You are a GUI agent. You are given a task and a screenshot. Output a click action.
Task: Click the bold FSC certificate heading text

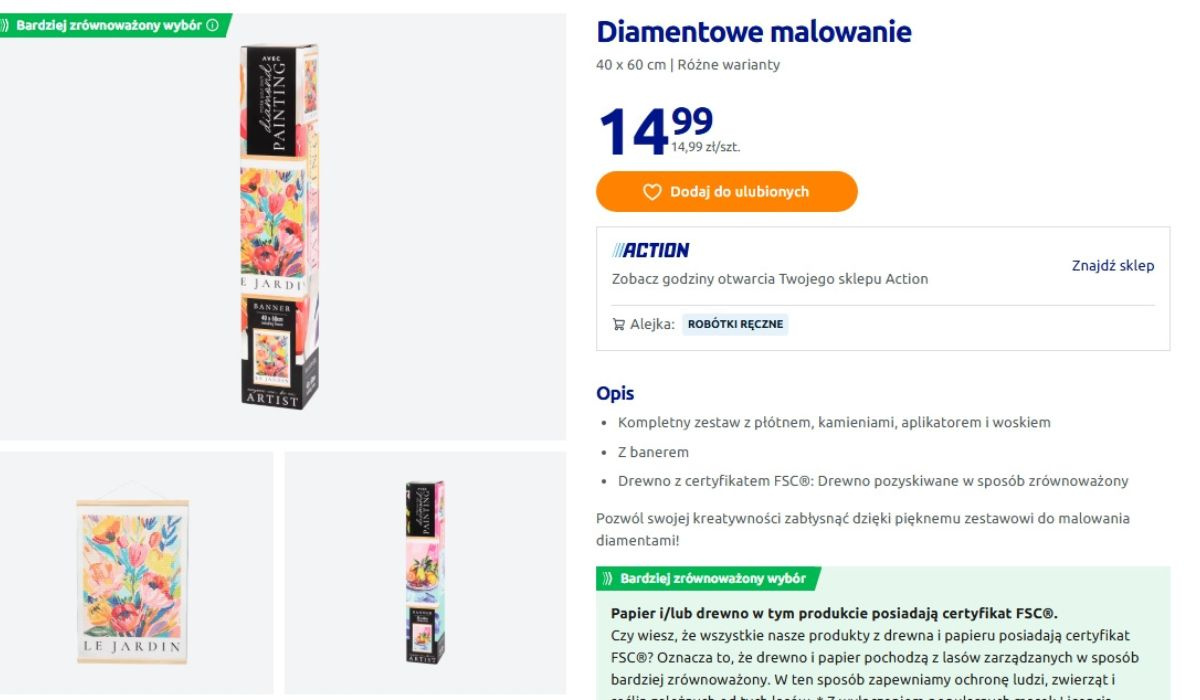click(x=834, y=613)
